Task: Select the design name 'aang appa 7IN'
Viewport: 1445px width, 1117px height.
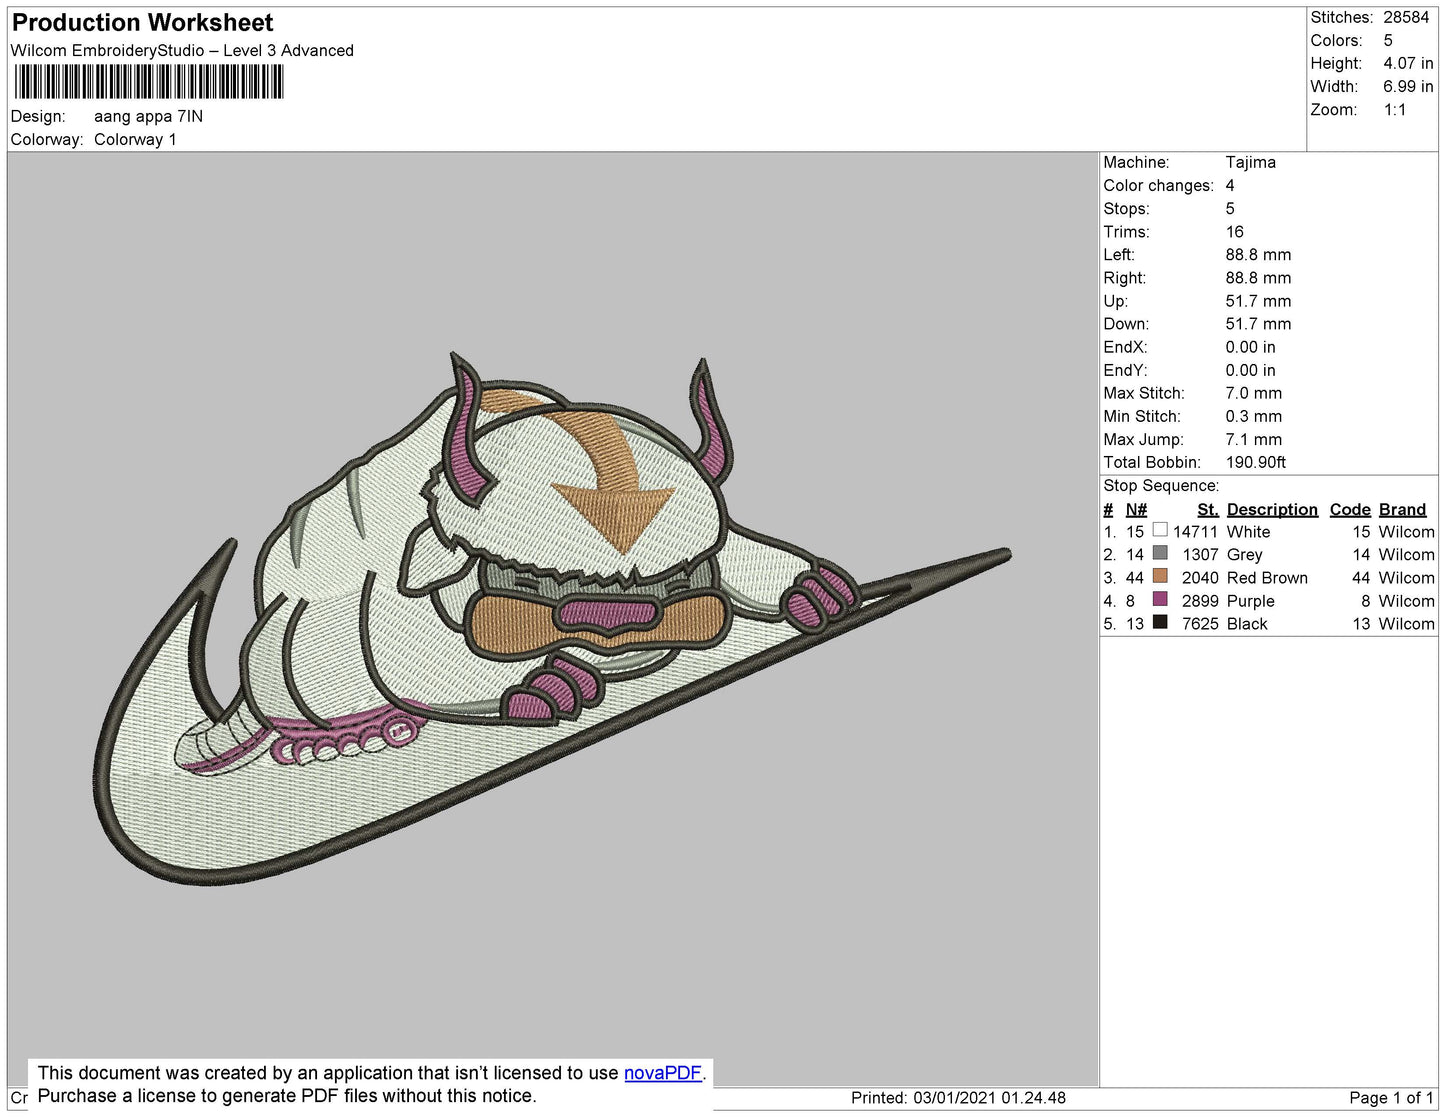Action: (x=148, y=116)
